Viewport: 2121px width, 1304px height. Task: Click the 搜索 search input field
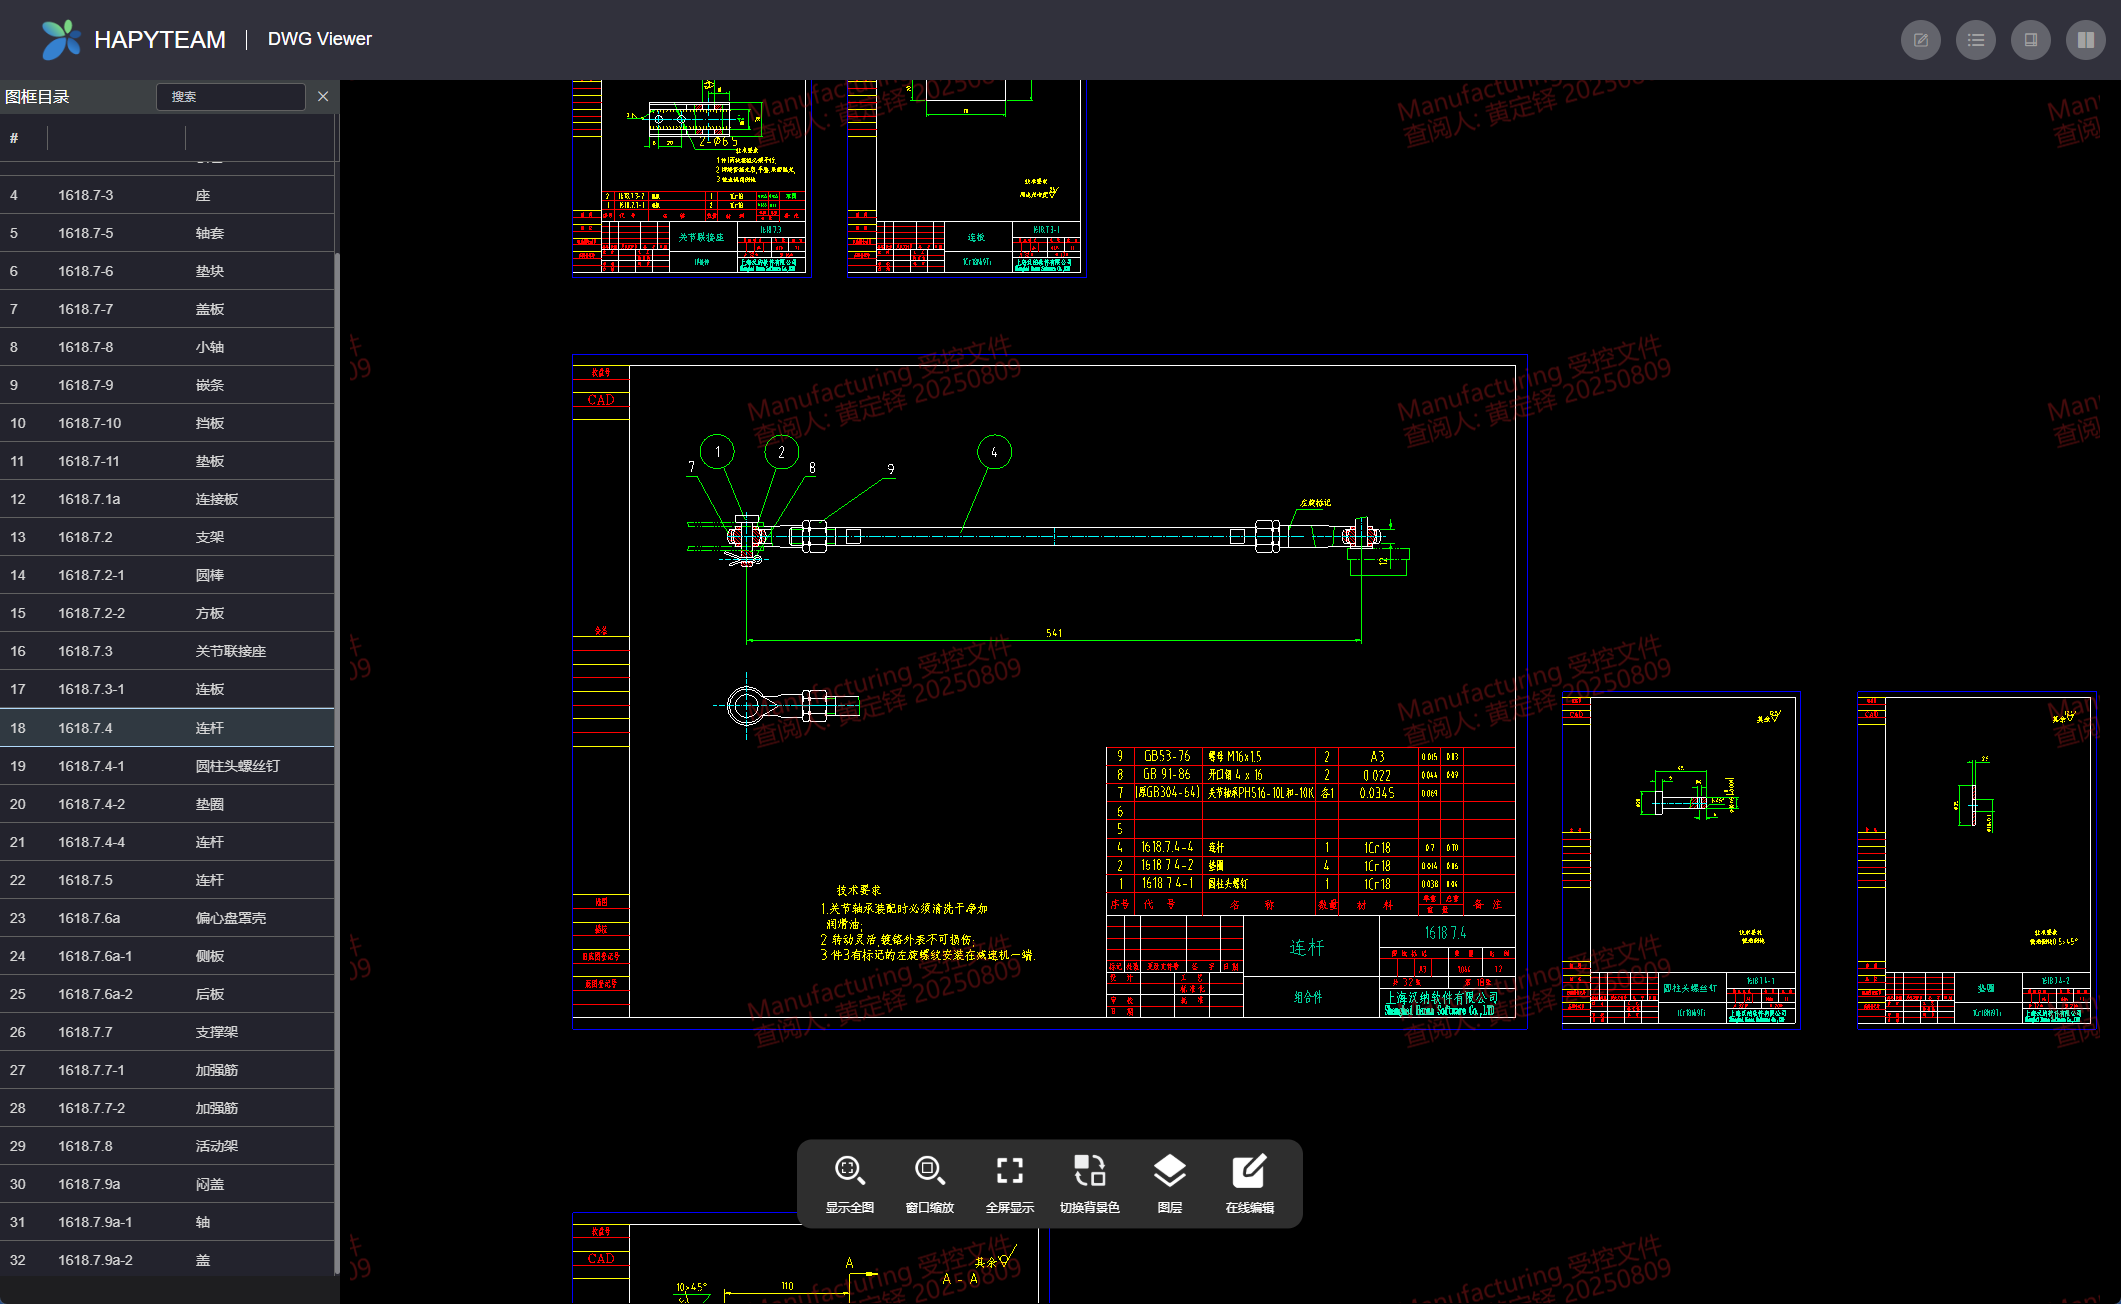[x=231, y=97]
